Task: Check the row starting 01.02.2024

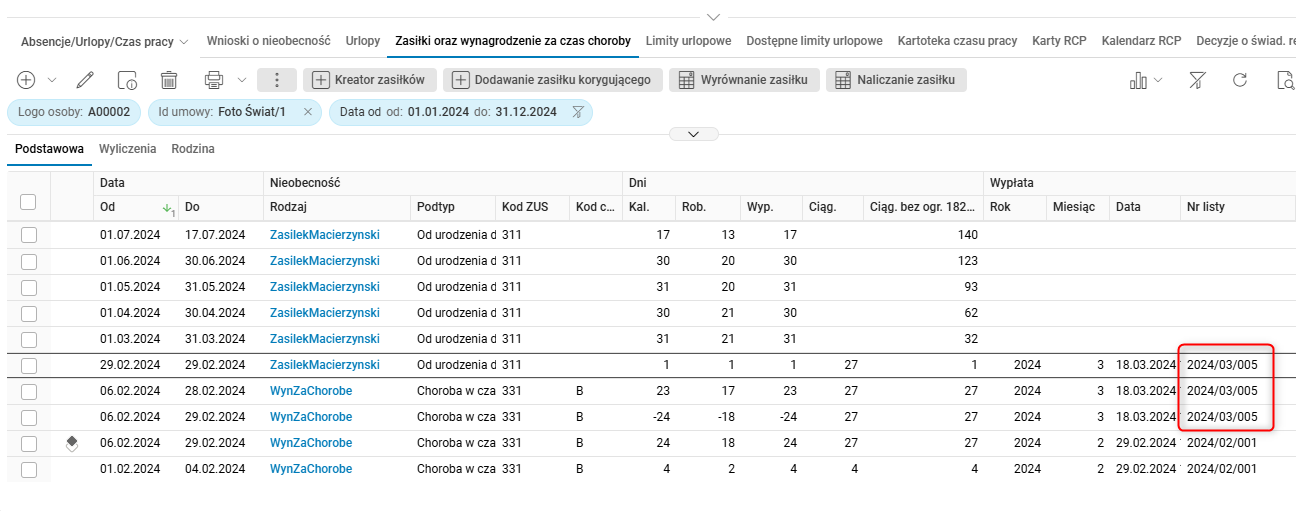Action: point(28,469)
